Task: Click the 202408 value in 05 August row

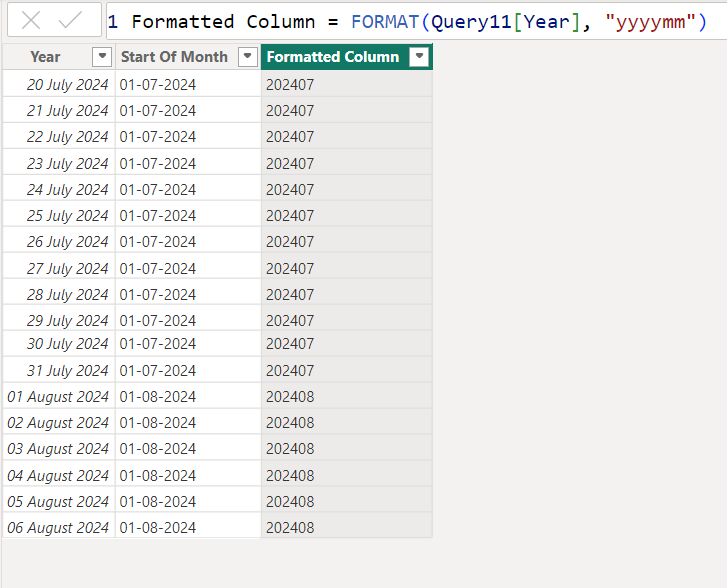Action: tap(290, 502)
